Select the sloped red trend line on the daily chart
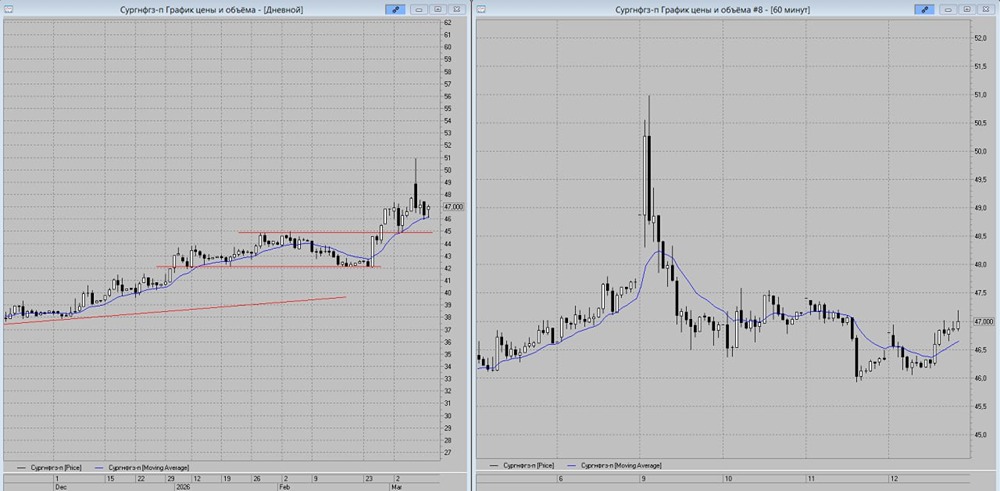The width and height of the screenshot is (1000, 491). tap(174, 311)
